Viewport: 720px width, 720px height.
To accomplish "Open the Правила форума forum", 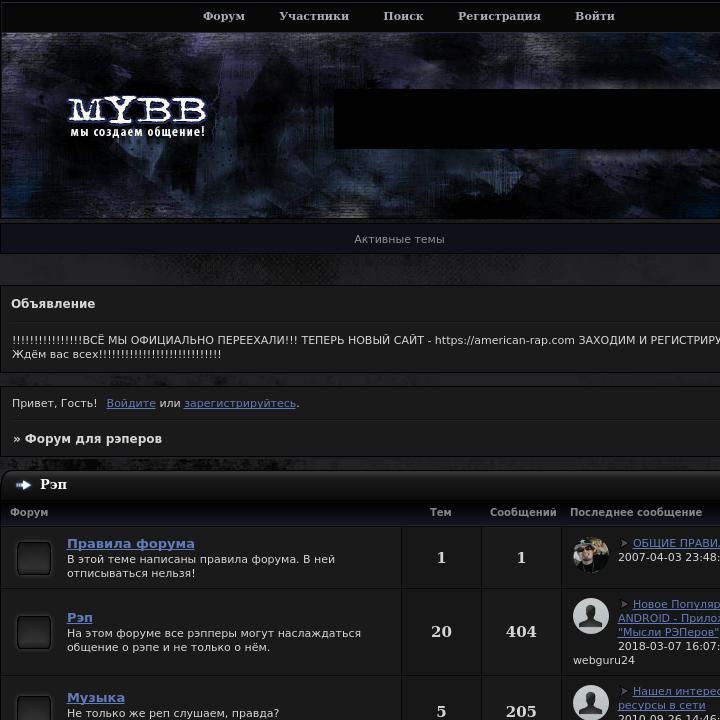I will [130, 544].
